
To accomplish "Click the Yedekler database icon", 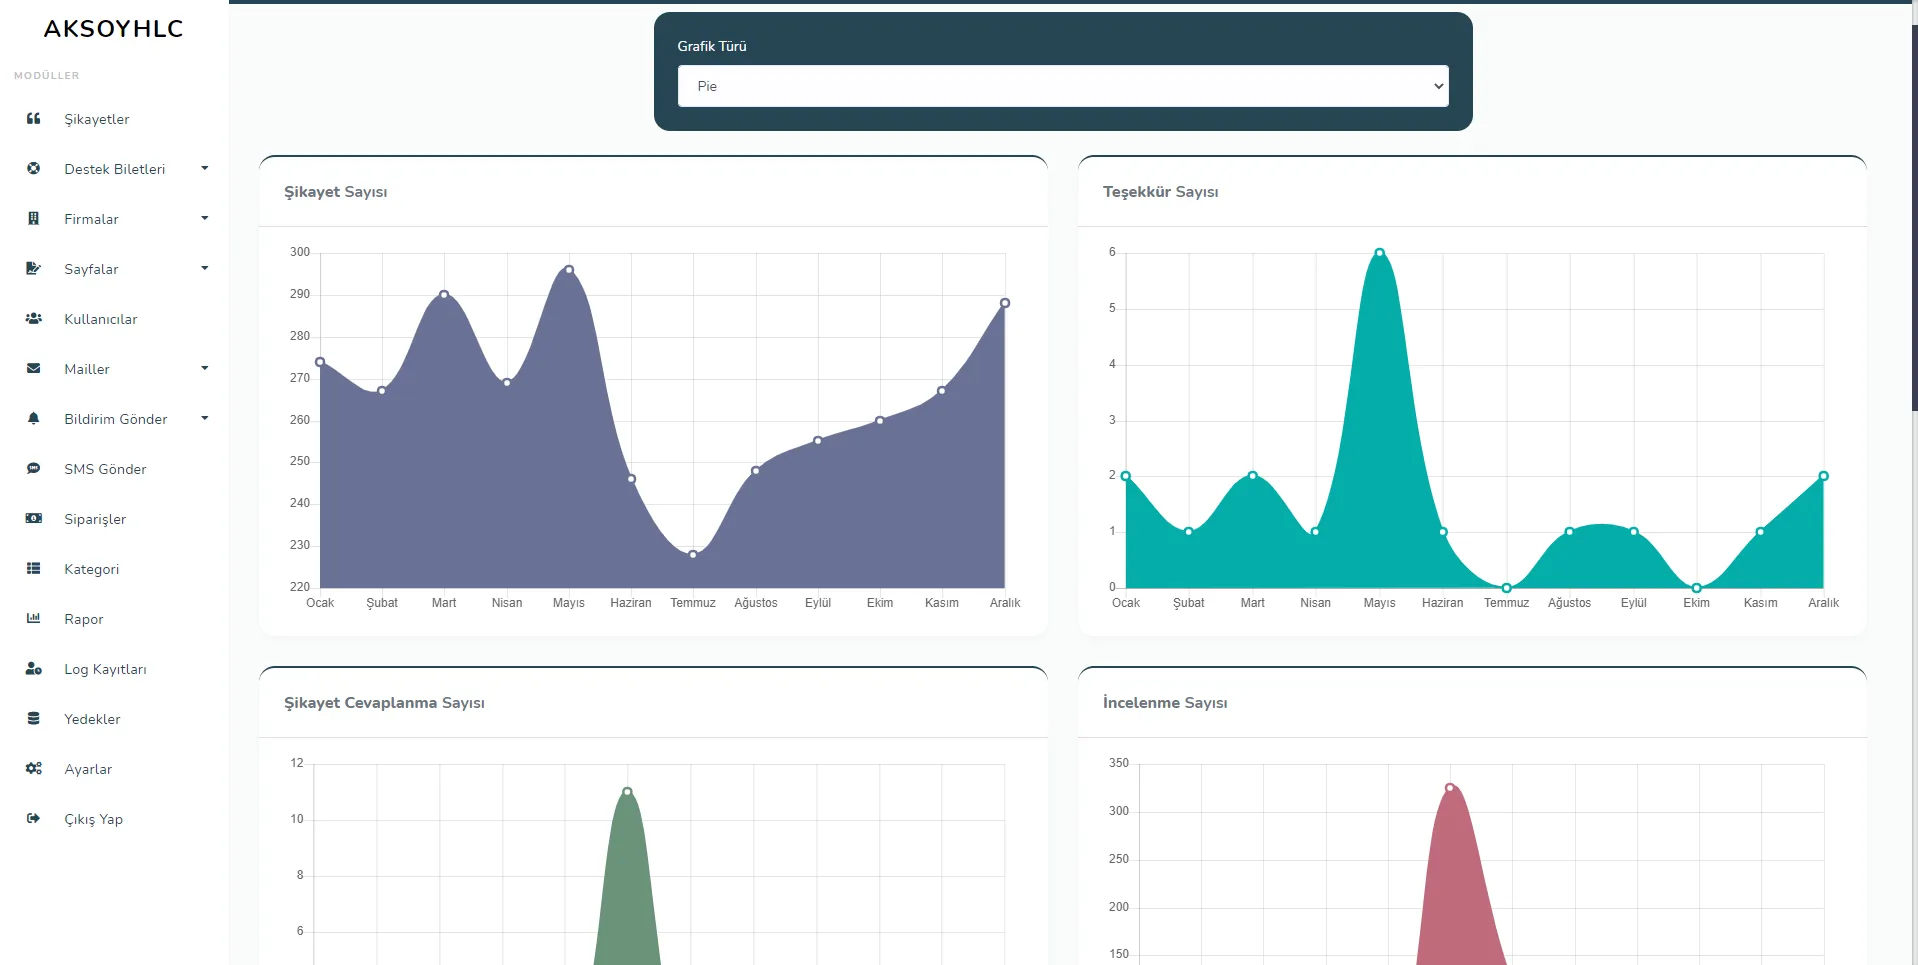I will click(34, 719).
